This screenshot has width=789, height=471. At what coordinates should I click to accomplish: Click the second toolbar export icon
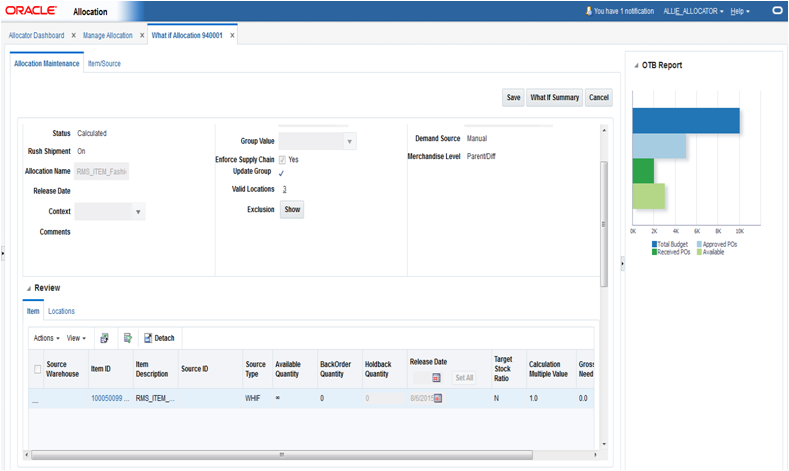pyautogui.click(x=128, y=338)
